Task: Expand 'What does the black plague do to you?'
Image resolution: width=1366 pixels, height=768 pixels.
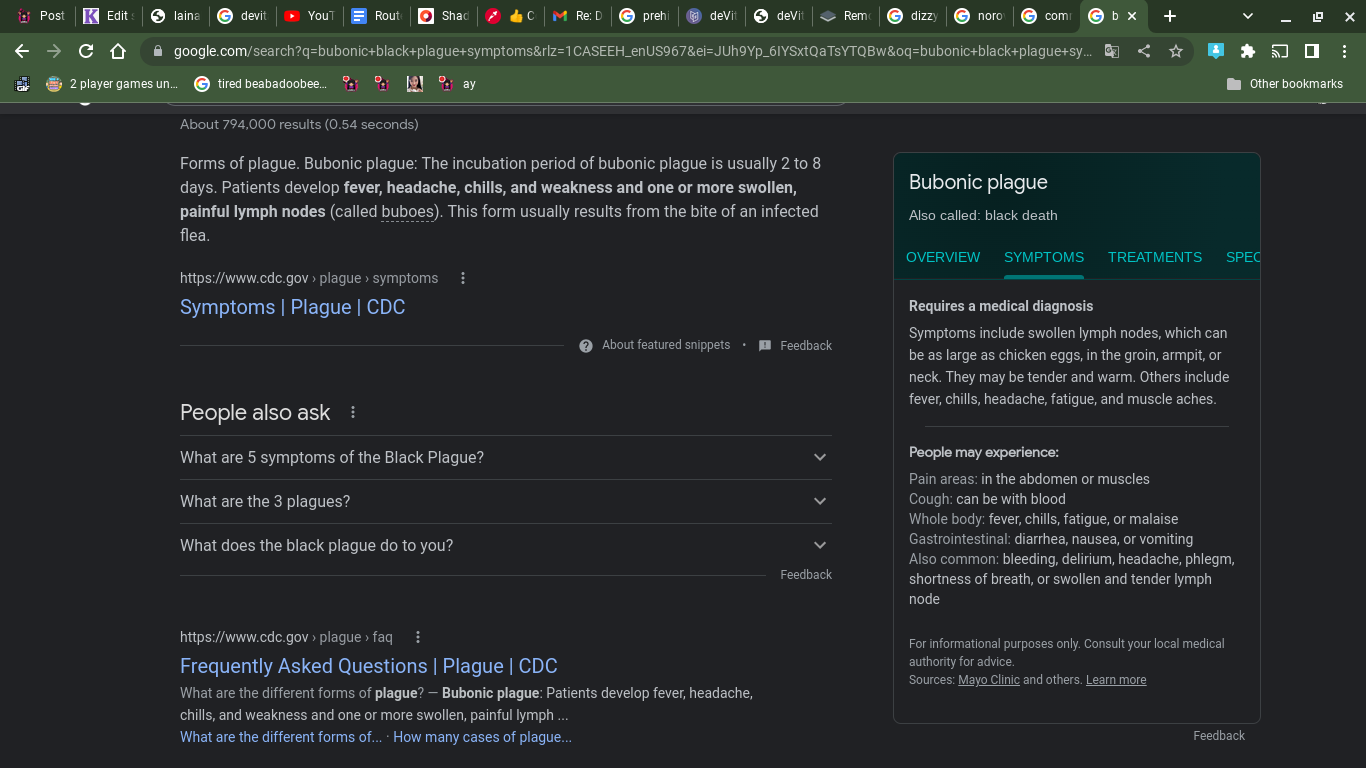Action: (x=506, y=545)
